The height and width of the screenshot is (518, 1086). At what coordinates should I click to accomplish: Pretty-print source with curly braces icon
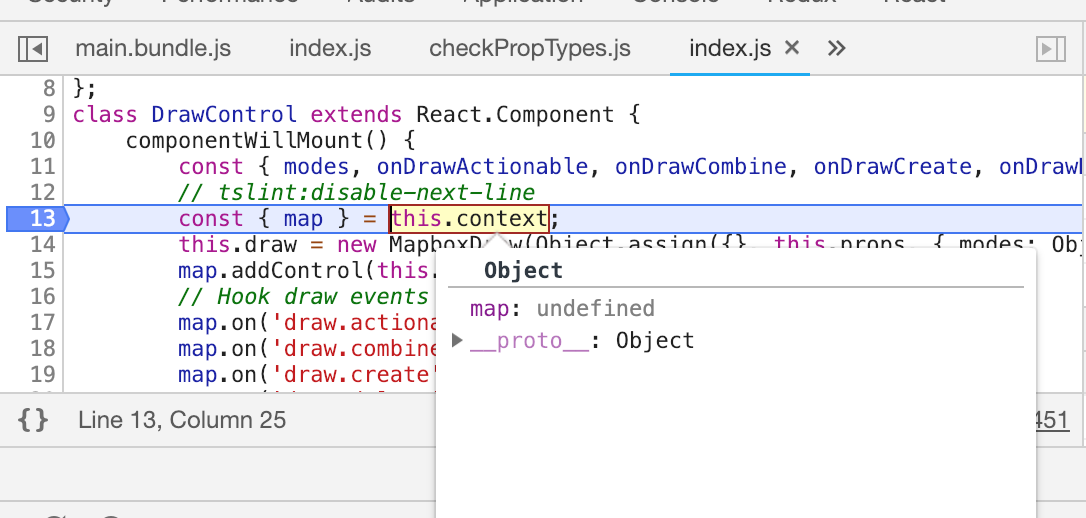click(x=33, y=420)
